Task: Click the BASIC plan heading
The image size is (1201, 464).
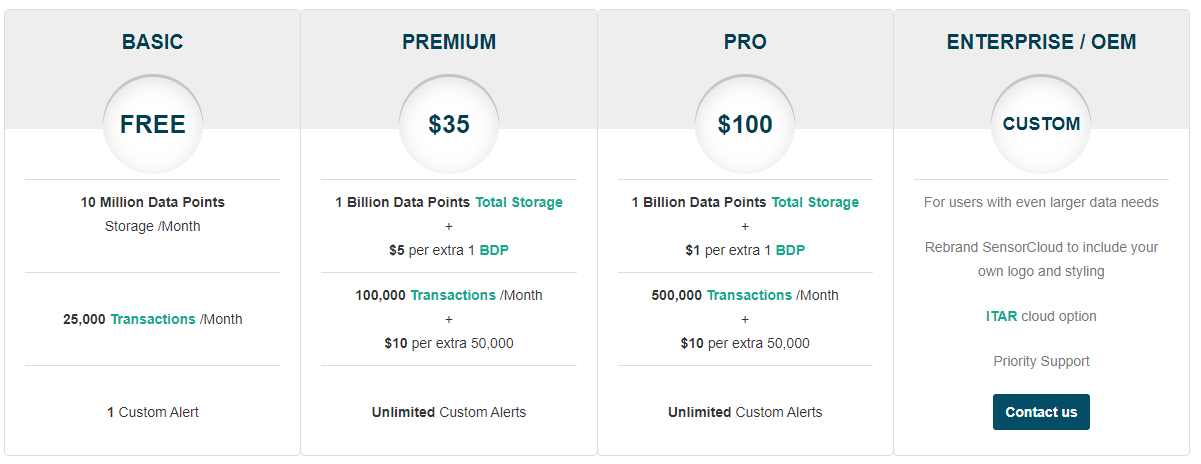Action: point(153,42)
